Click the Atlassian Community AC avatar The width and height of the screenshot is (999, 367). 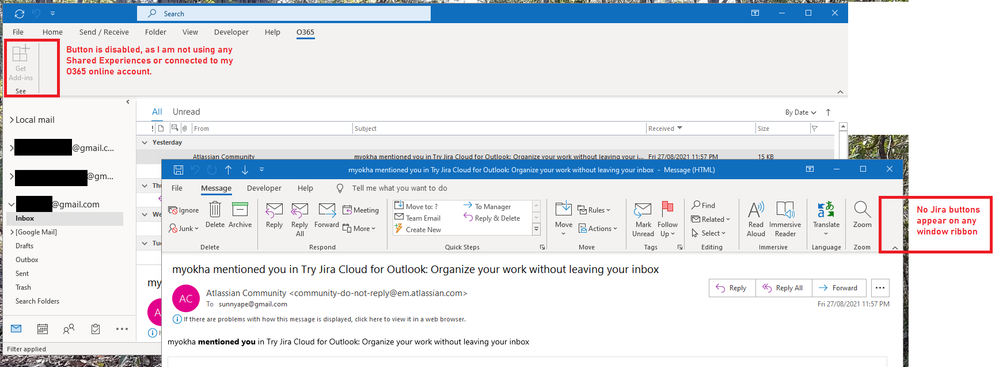click(x=185, y=299)
